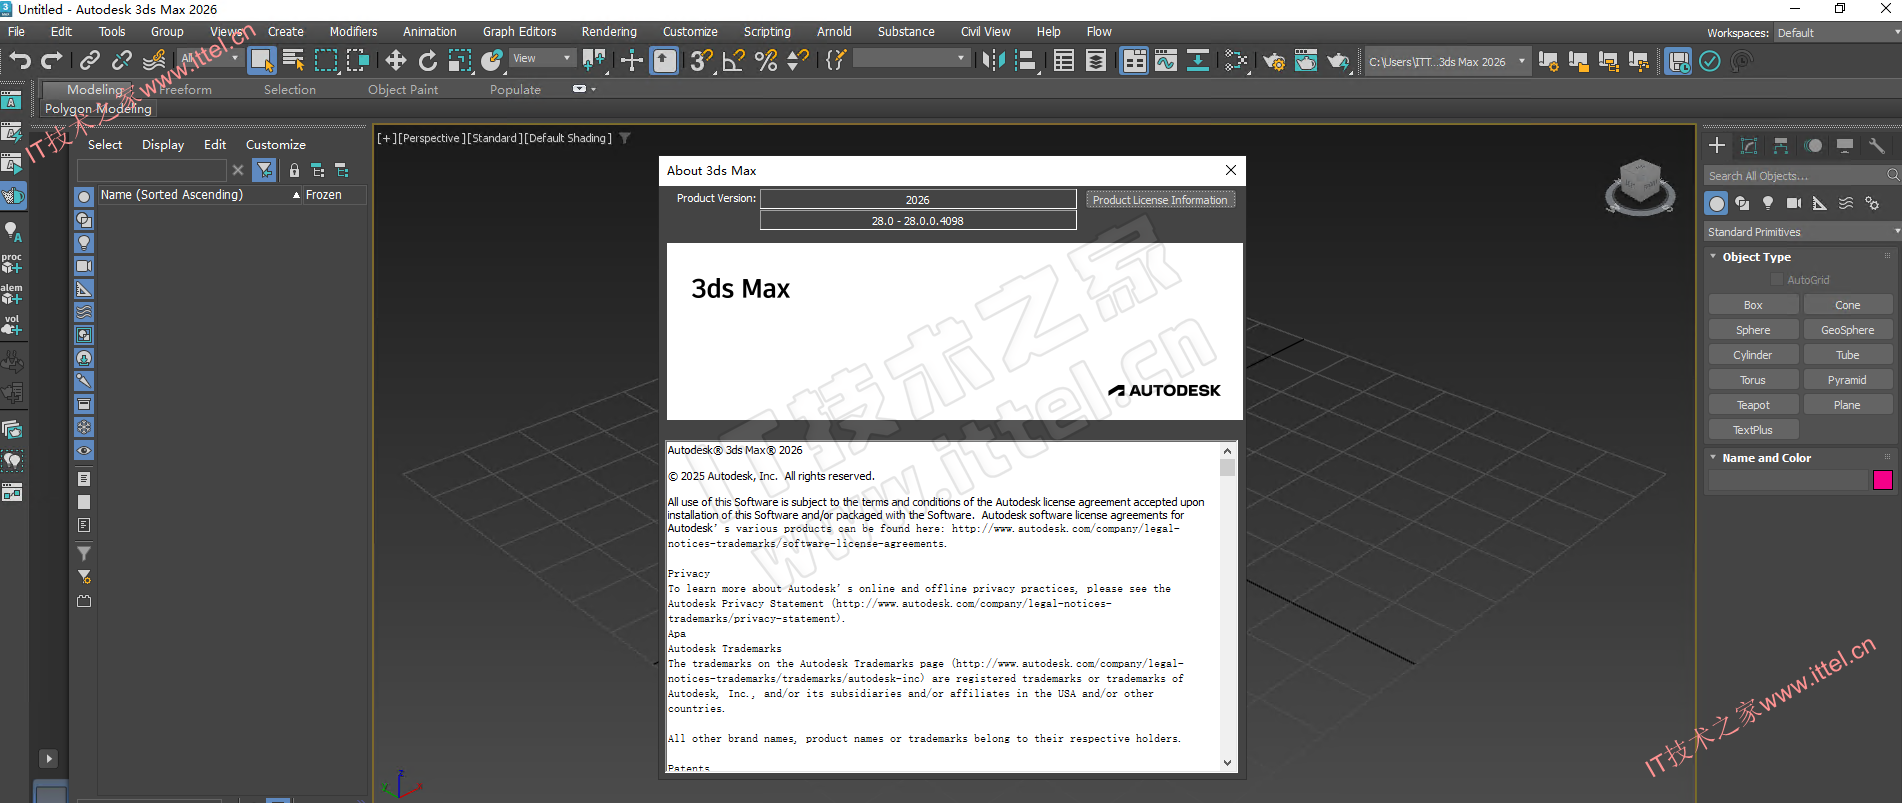Open Rendered Frame Window icon
The height and width of the screenshot is (803, 1902).
pyautogui.click(x=1306, y=61)
